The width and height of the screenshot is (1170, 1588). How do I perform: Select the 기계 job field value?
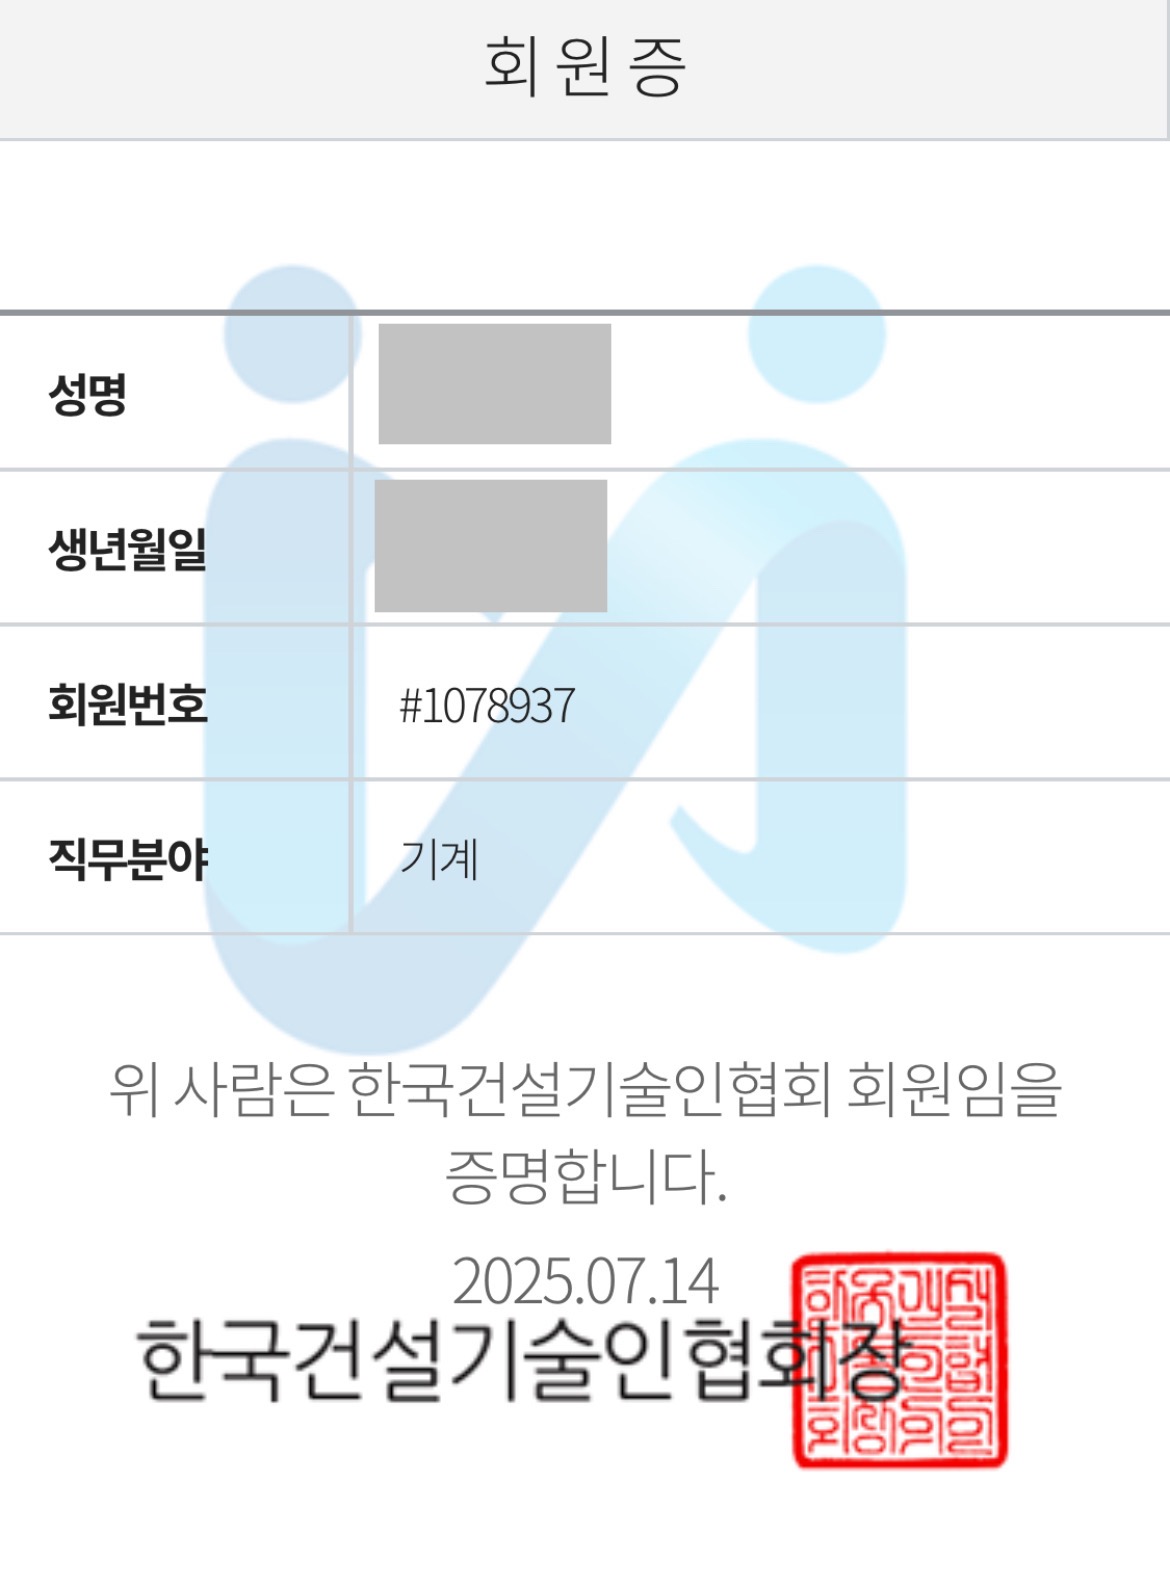pos(439,859)
